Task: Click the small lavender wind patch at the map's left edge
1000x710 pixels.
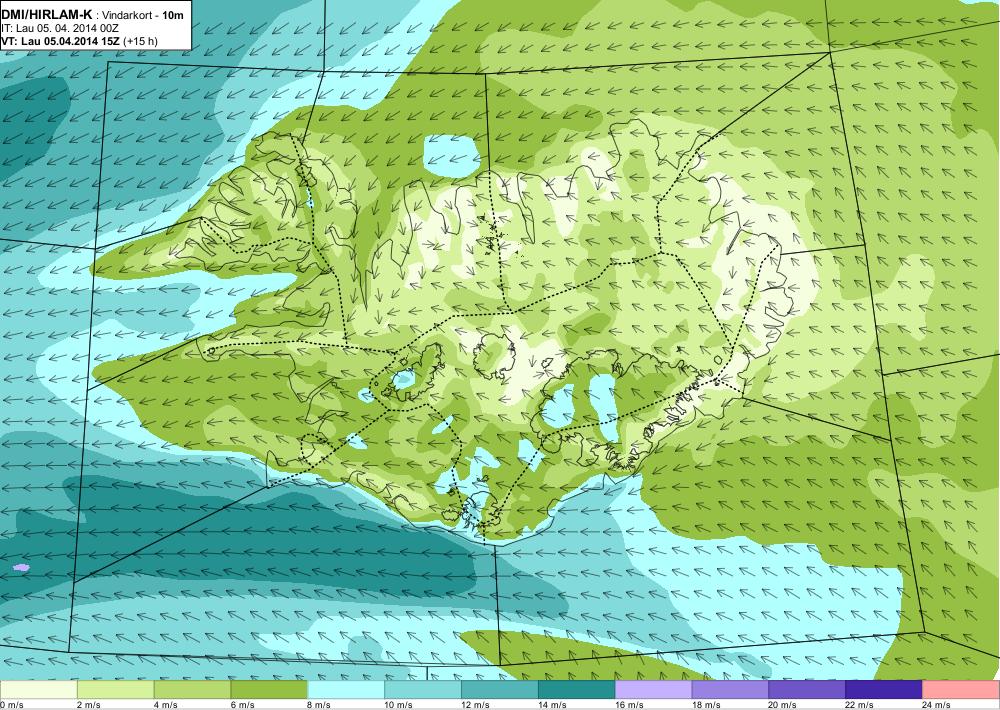Action: coord(21,567)
